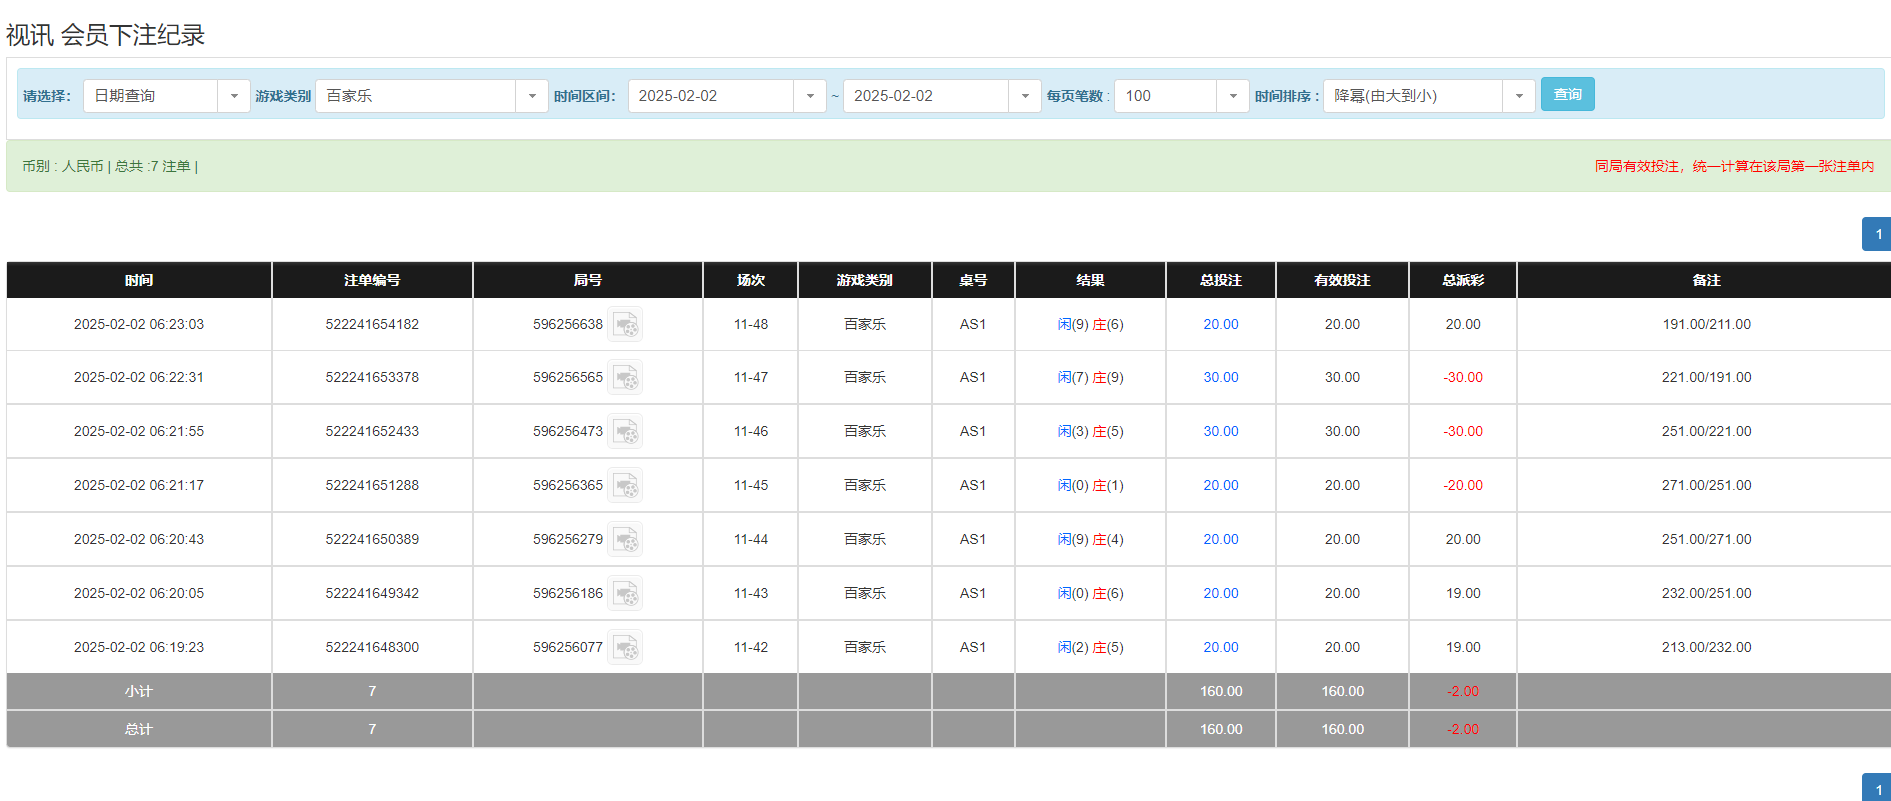Expand the 每页笔数 dropdown showing 100
Screen dimensions: 1891x801
(1232, 96)
